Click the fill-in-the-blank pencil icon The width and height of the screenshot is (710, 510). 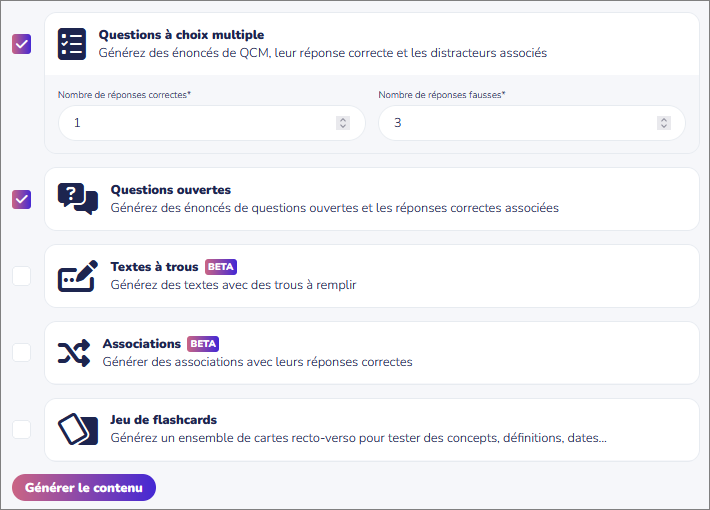77,276
